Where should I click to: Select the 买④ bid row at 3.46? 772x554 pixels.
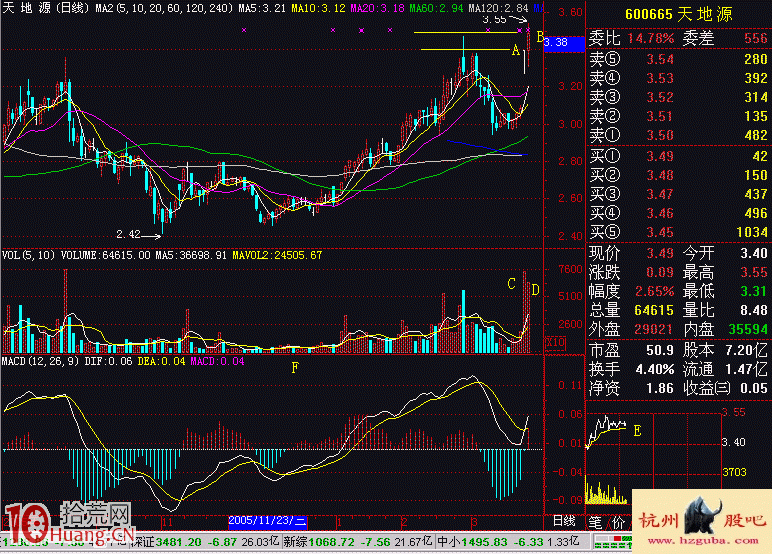click(x=678, y=213)
